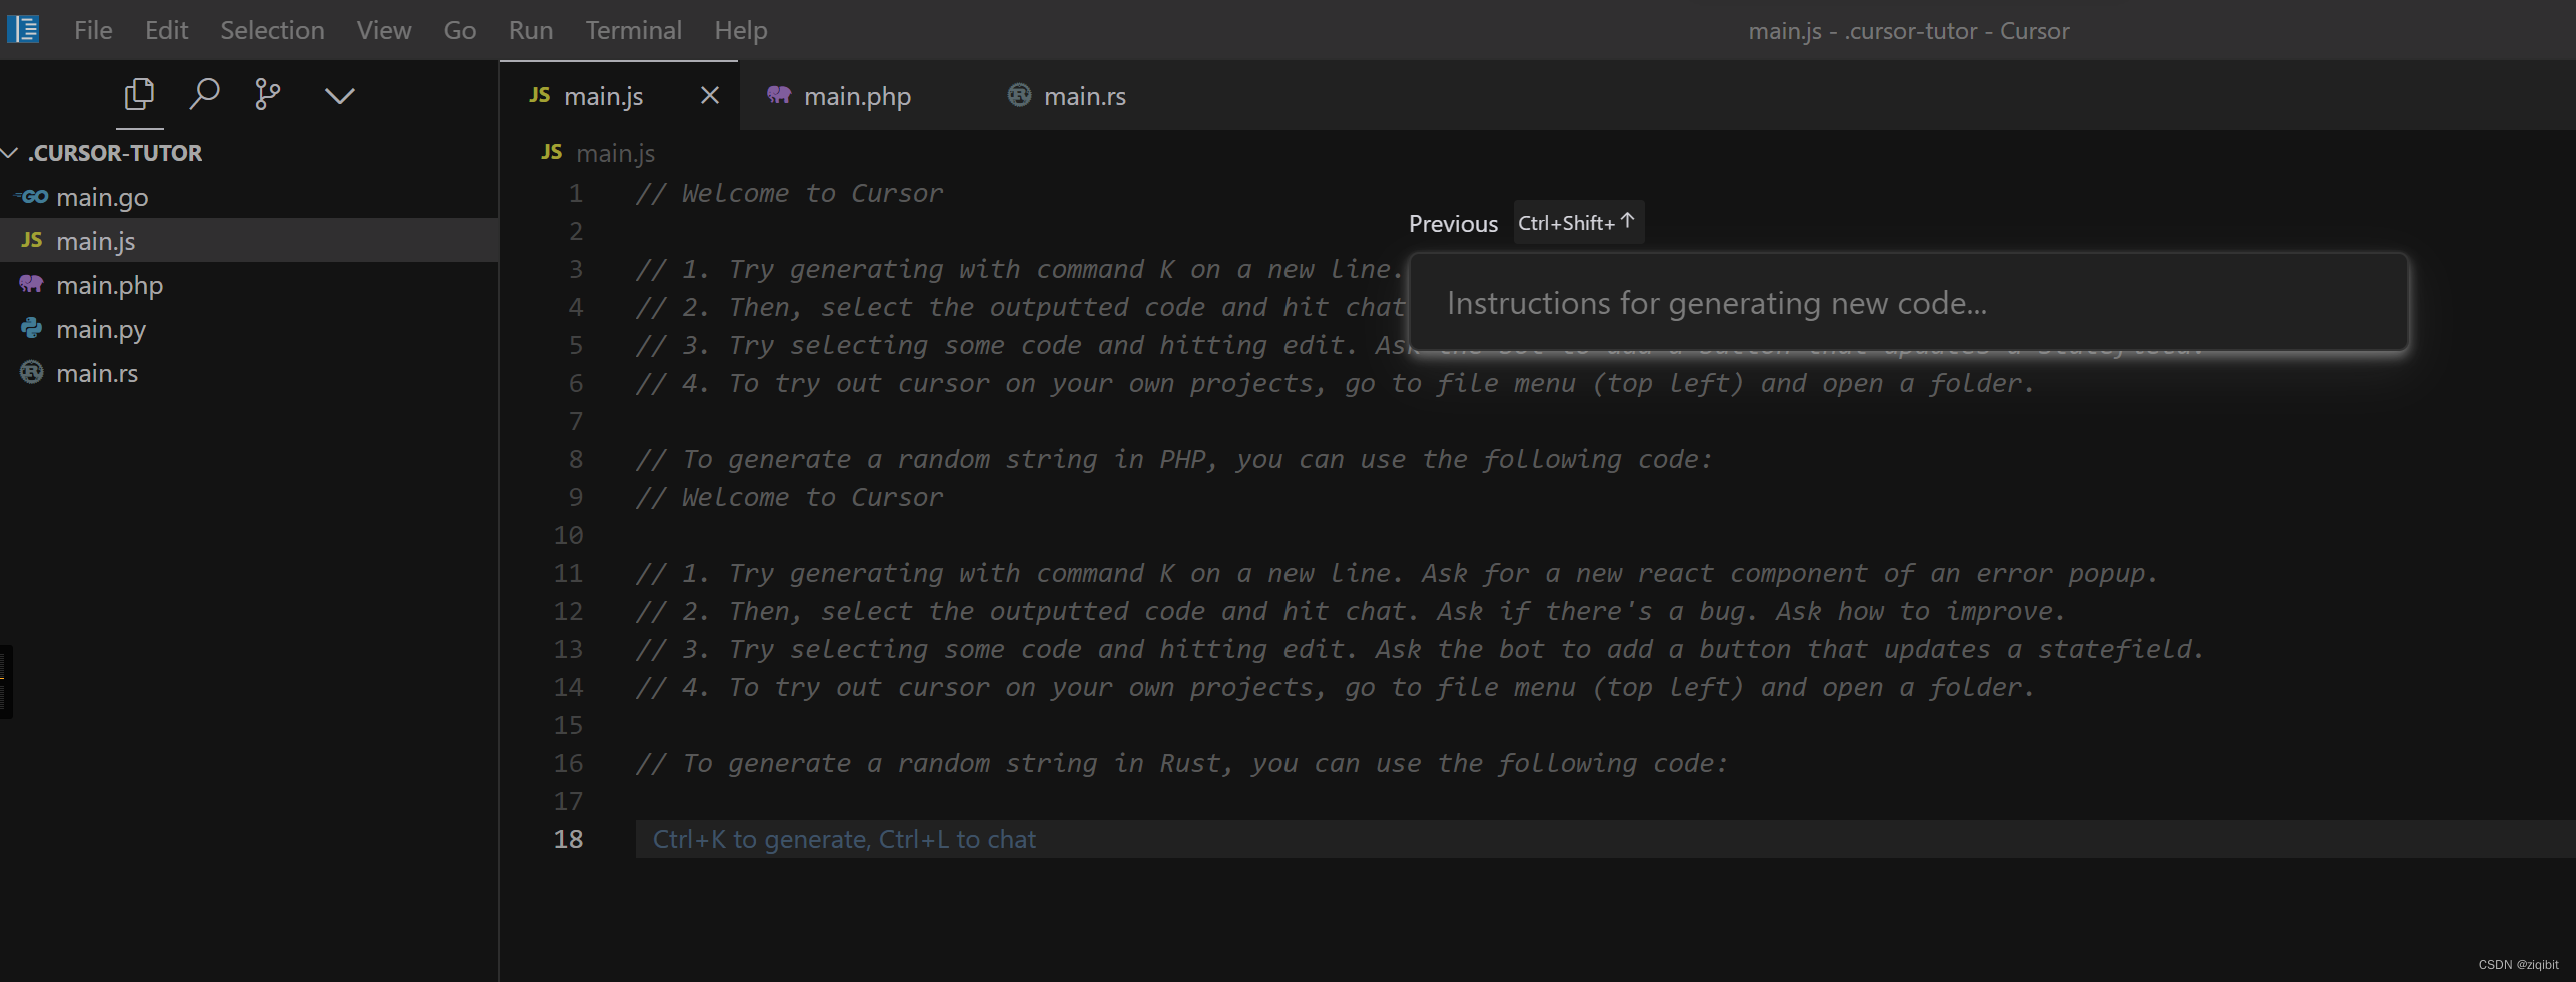Open the Edit menu
The width and height of the screenshot is (2576, 982).
pyautogui.click(x=166, y=30)
